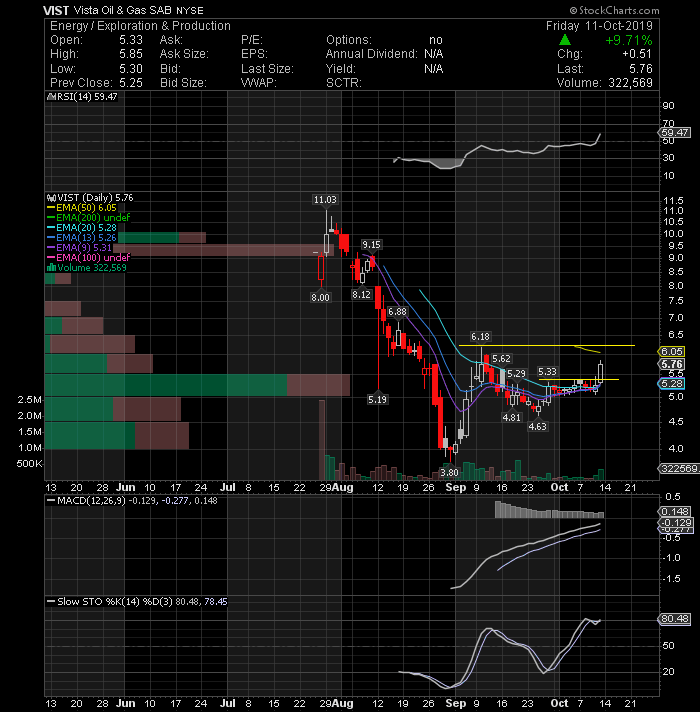Click the High value 5.85
This screenshot has width=700, height=712.
[x=131, y=54]
